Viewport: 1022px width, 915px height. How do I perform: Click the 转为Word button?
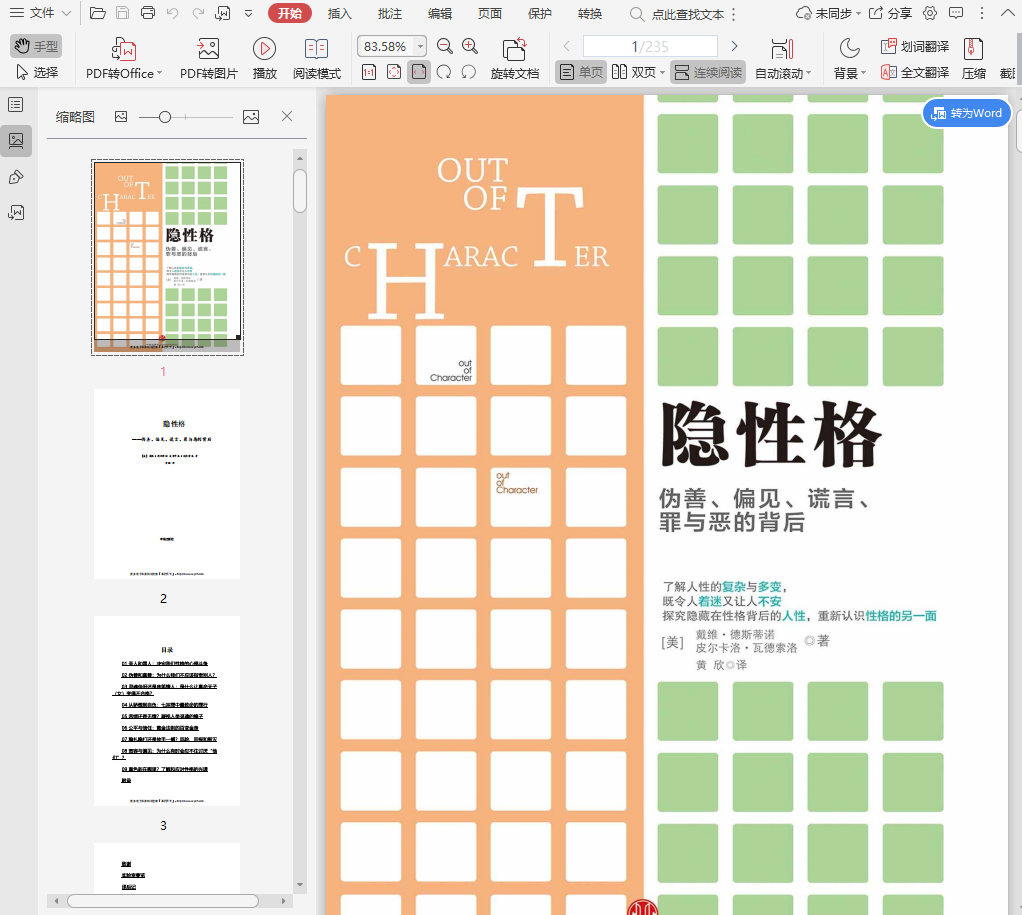pos(967,113)
